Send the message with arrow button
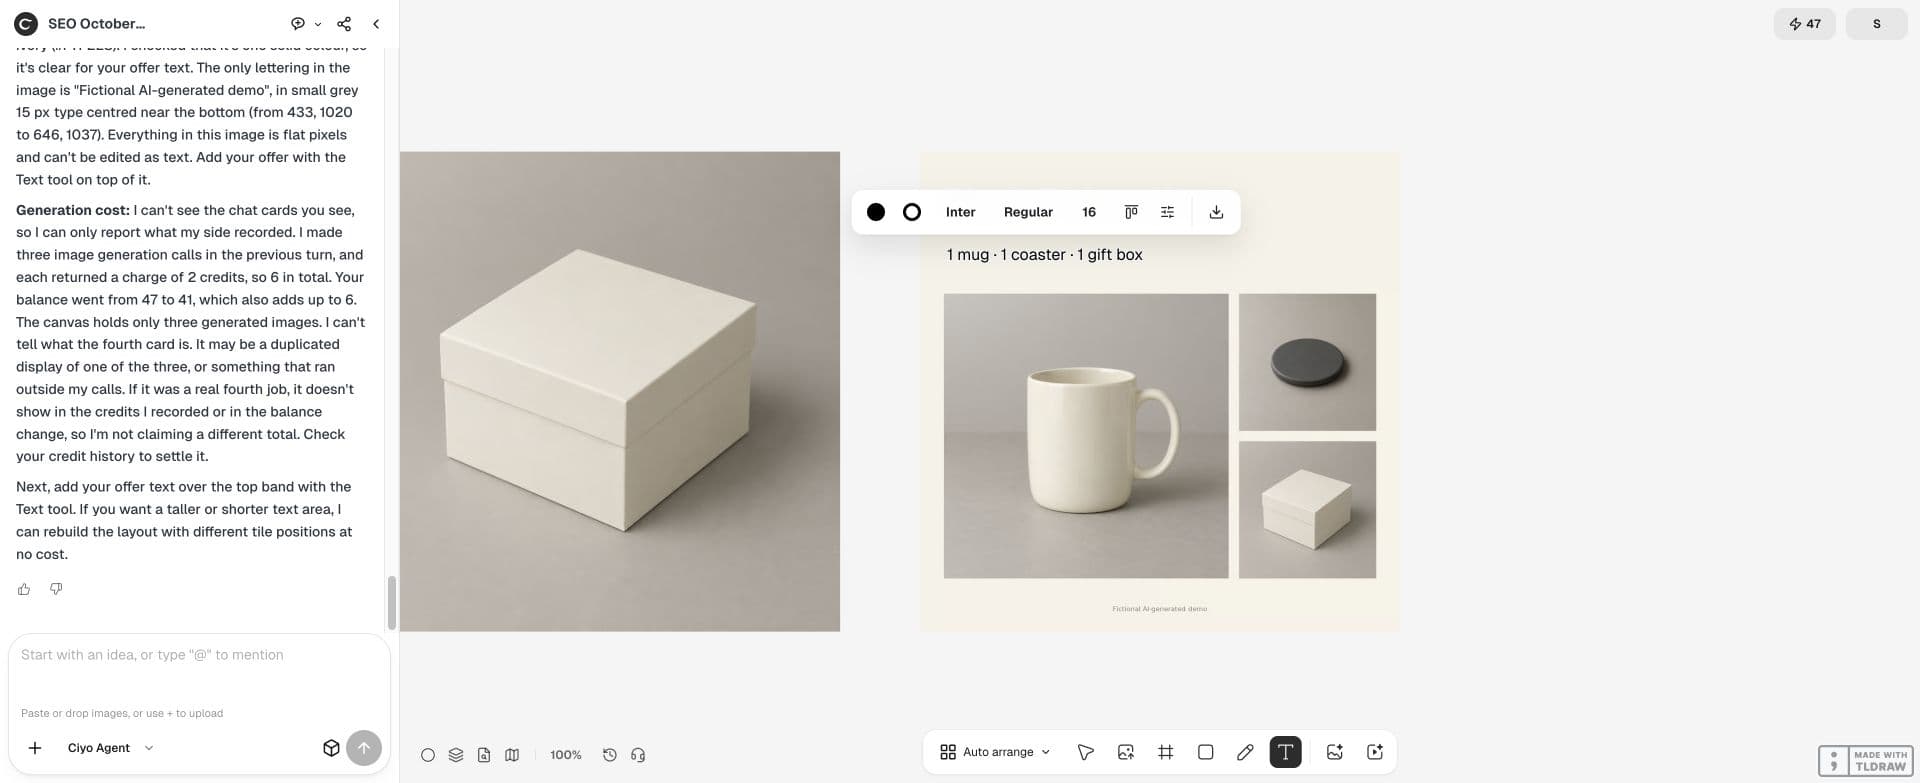The width and height of the screenshot is (1920, 783). [364, 748]
